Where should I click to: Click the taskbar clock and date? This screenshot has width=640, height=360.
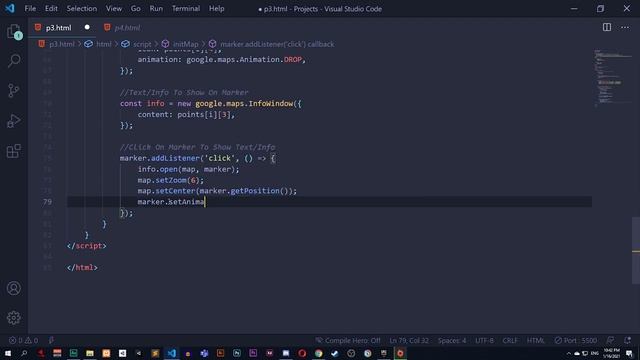611,353
